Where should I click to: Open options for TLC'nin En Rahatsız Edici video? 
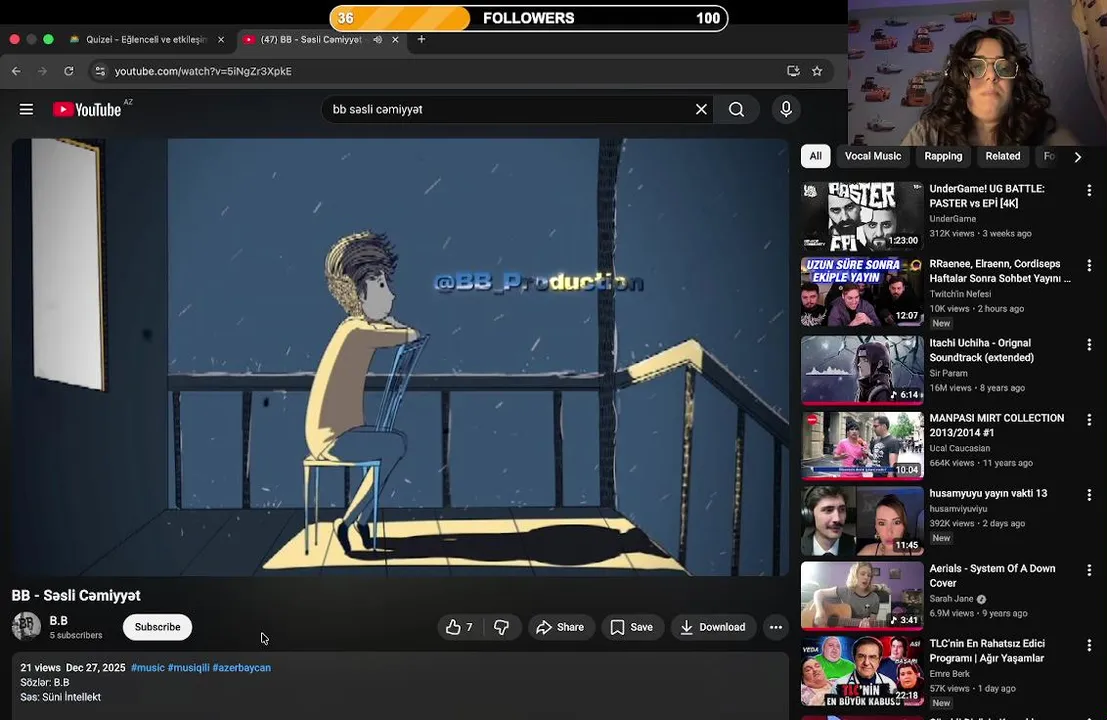coord(1089,645)
